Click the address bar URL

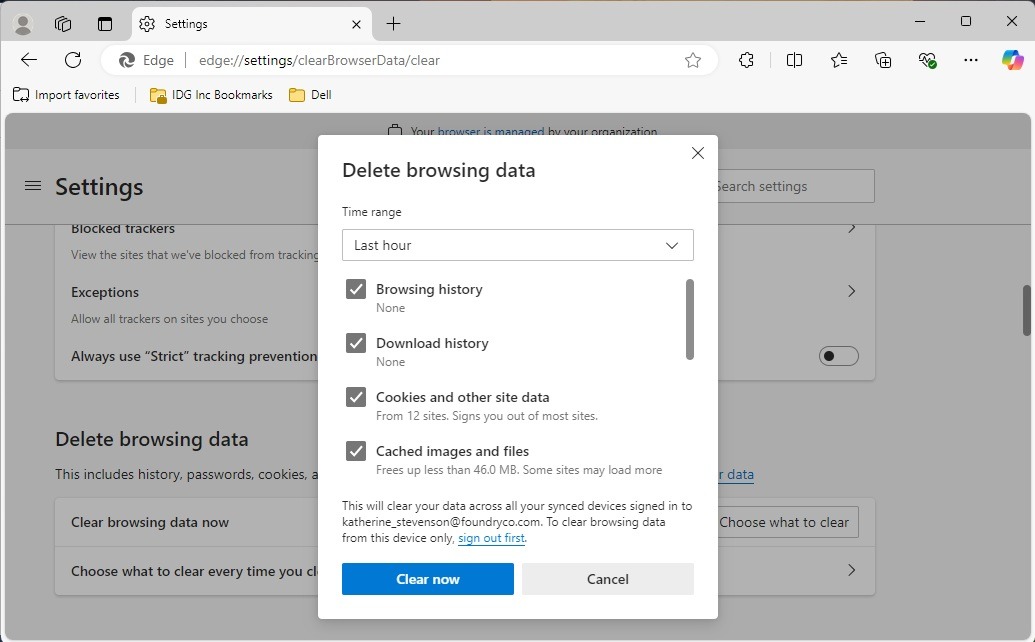click(319, 61)
